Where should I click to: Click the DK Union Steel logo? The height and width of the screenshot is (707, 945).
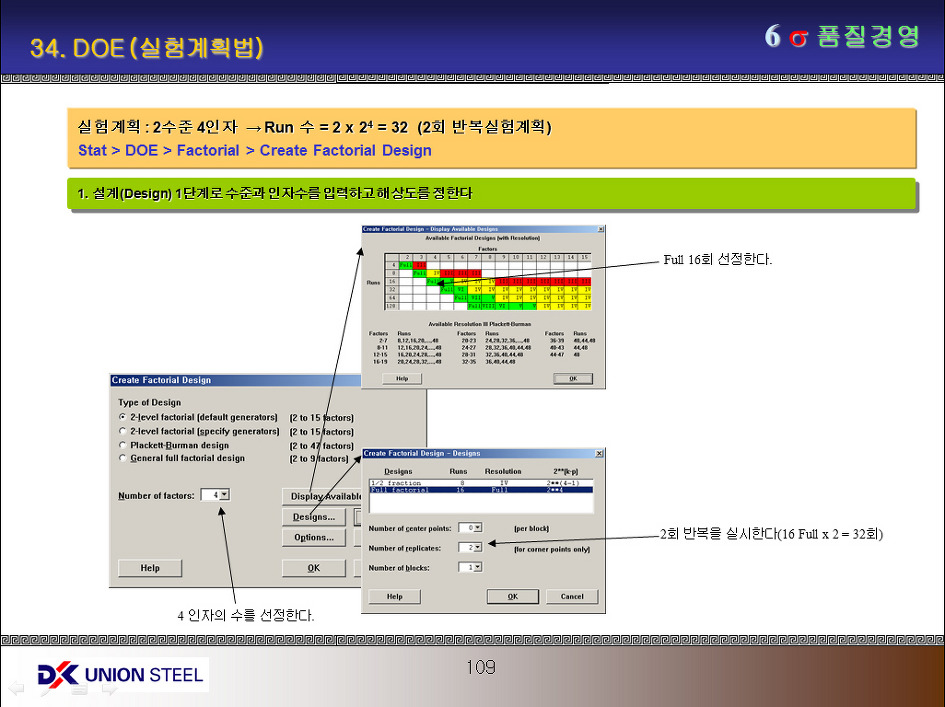(119, 674)
